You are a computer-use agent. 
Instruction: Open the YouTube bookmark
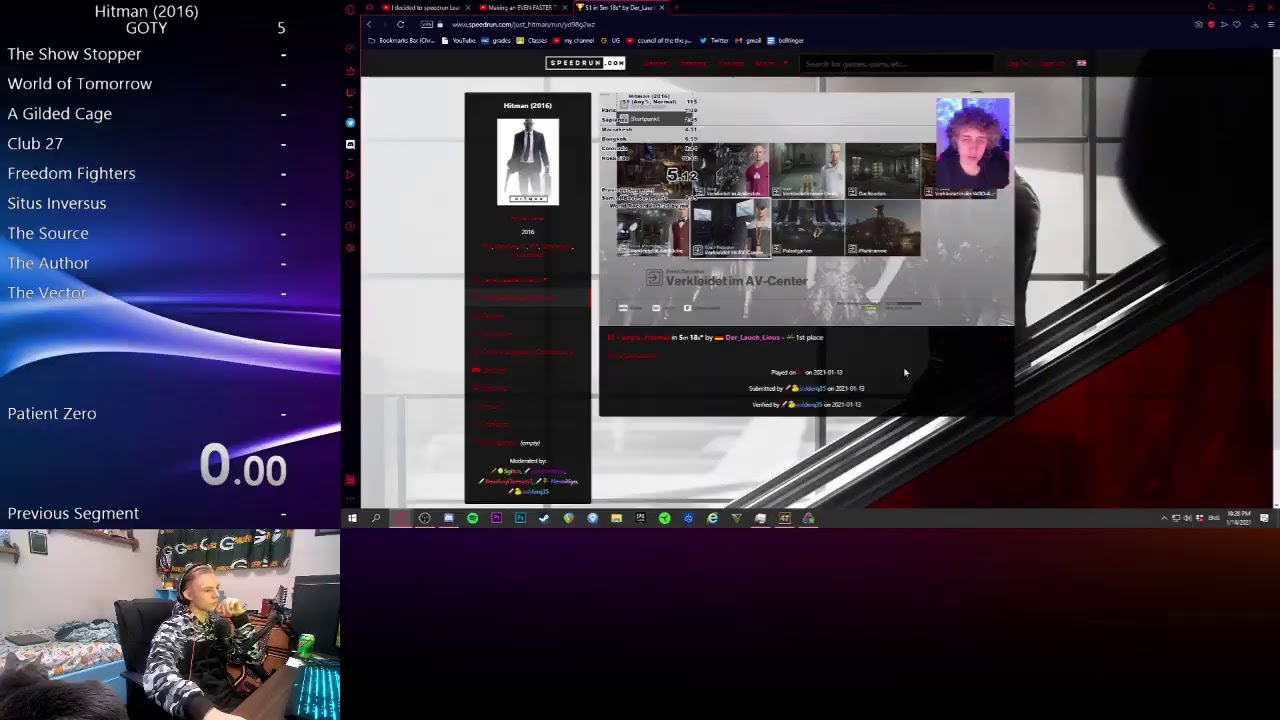click(x=459, y=41)
